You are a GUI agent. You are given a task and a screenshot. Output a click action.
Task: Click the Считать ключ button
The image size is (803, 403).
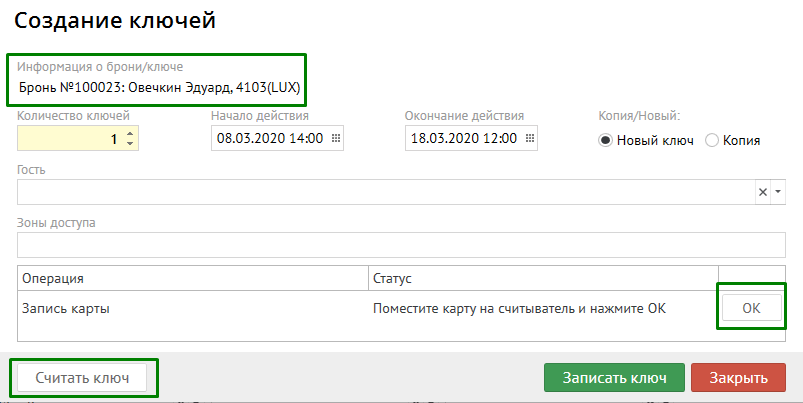coord(83,377)
